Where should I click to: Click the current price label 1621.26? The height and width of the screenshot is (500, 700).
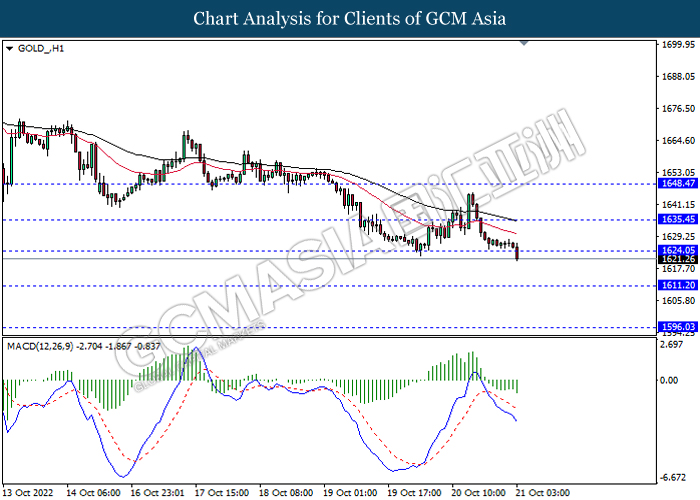[x=678, y=259]
